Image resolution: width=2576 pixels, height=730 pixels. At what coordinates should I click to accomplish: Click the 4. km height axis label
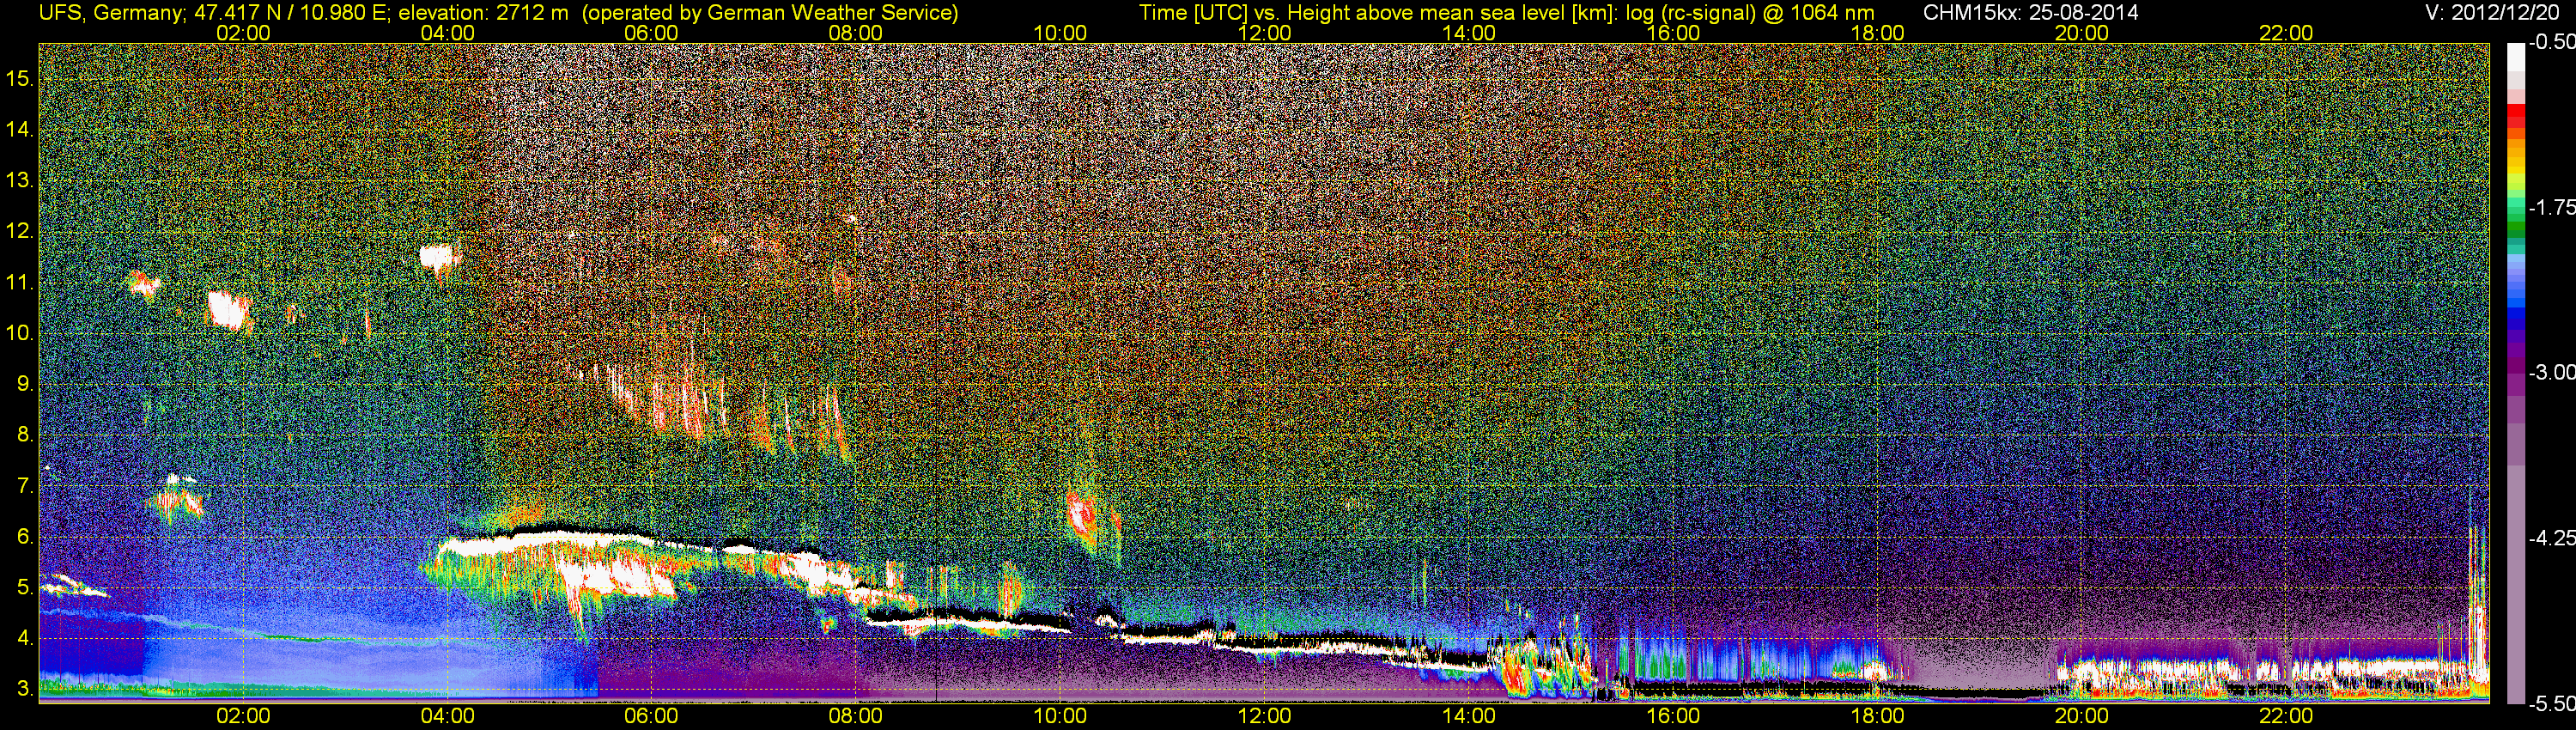pos(26,638)
